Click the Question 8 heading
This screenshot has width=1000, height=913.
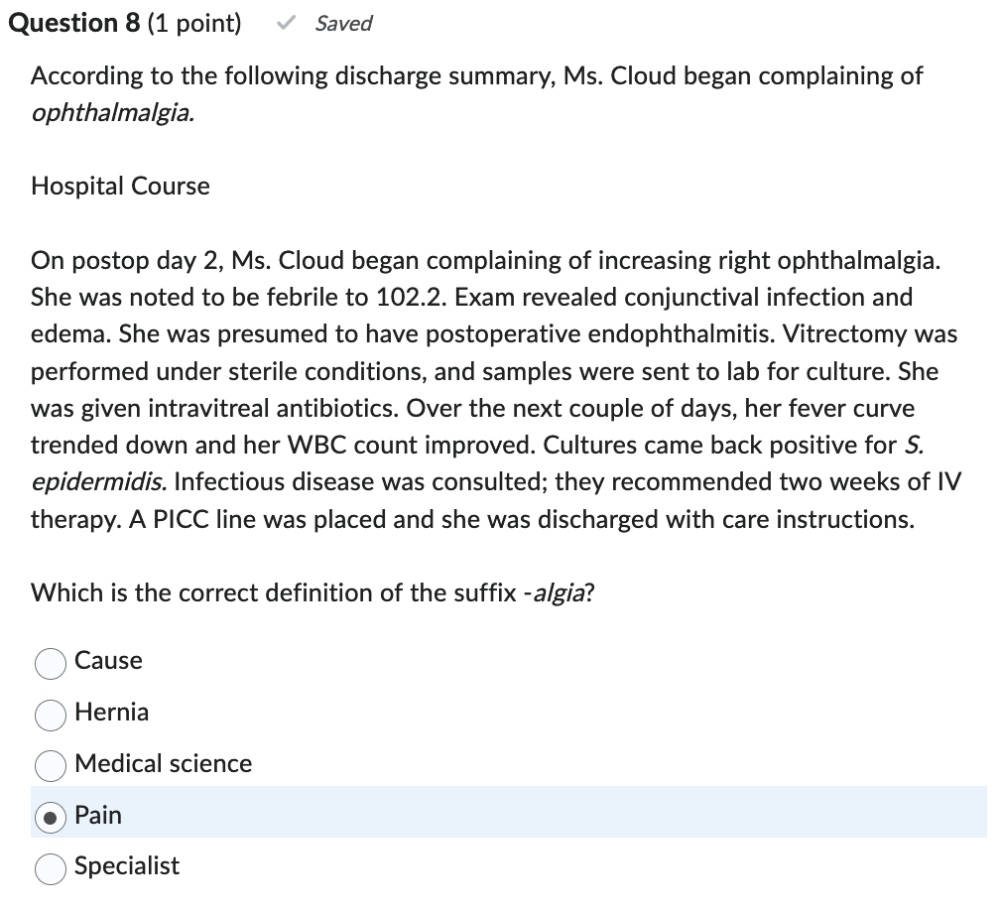73,24
